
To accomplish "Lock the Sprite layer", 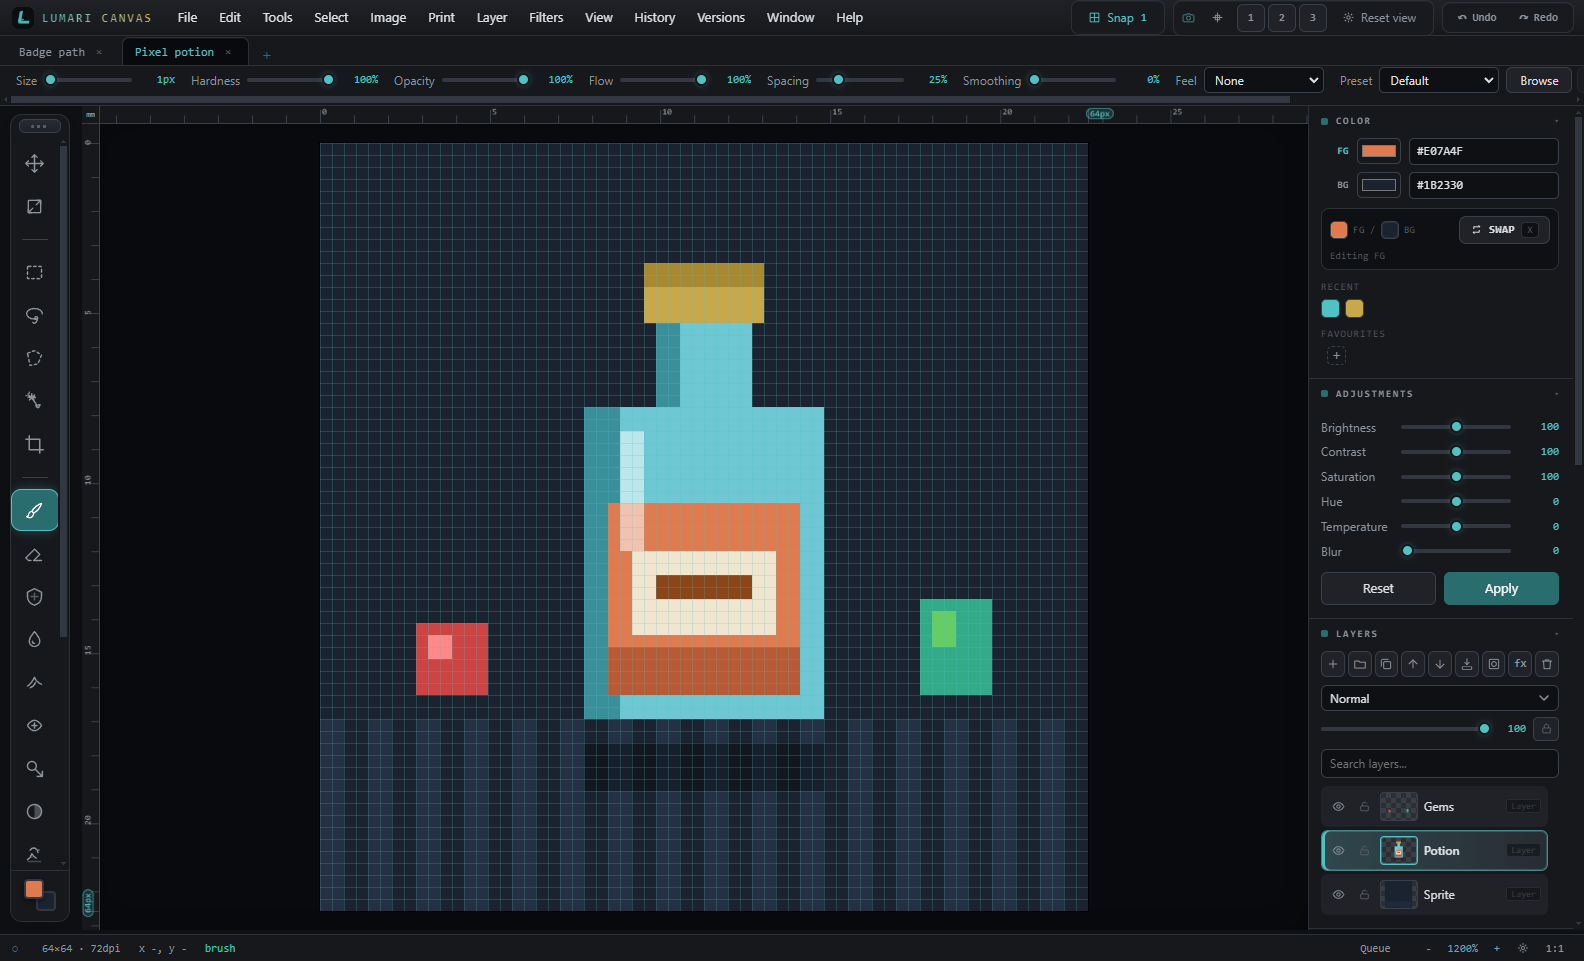I will coord(1364,895).
